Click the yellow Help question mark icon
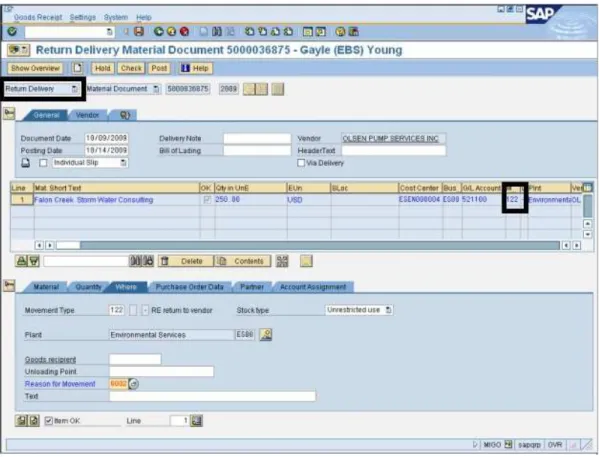This screenshot has width=599, height=457. (x=340, y=31)
